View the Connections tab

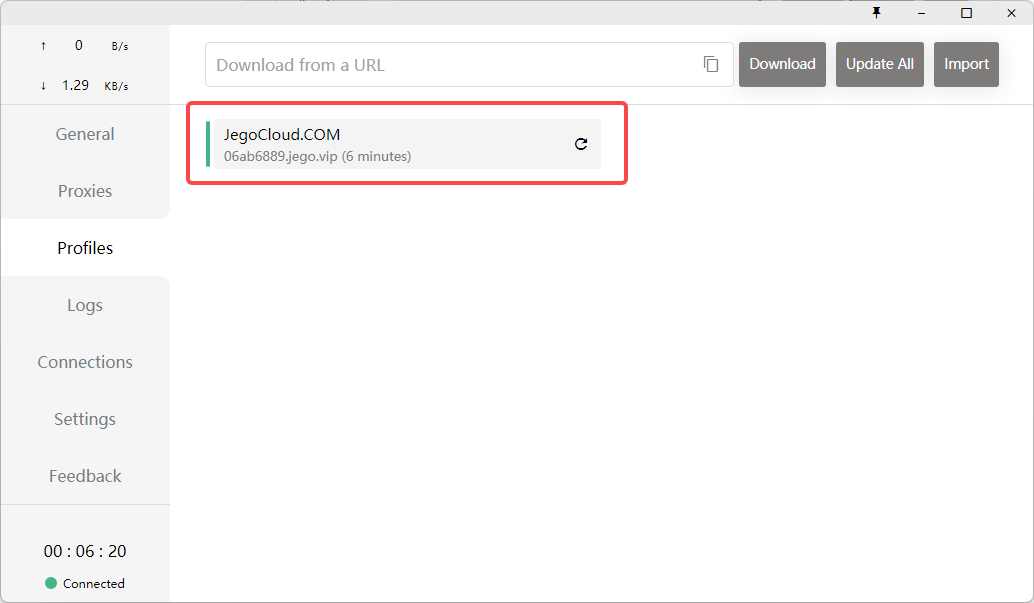coord(85,362)
